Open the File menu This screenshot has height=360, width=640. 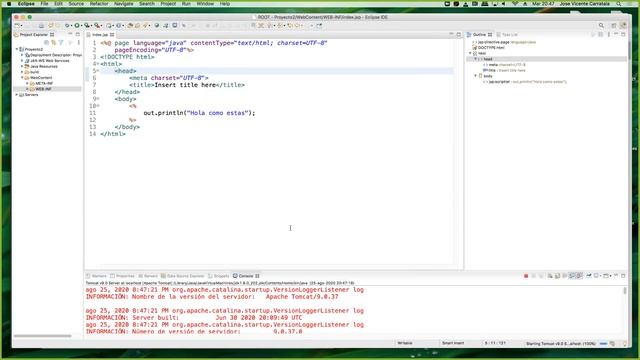pyautogui.click(x=44, y=4)
